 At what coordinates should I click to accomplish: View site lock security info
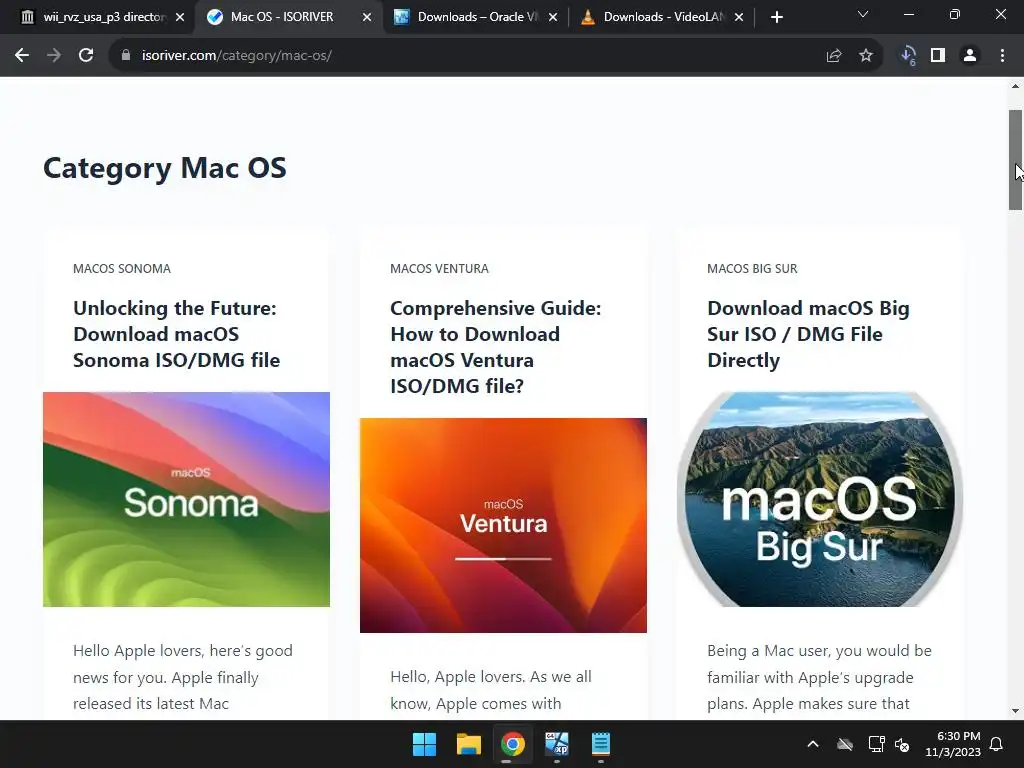click(x=125, y=56)
